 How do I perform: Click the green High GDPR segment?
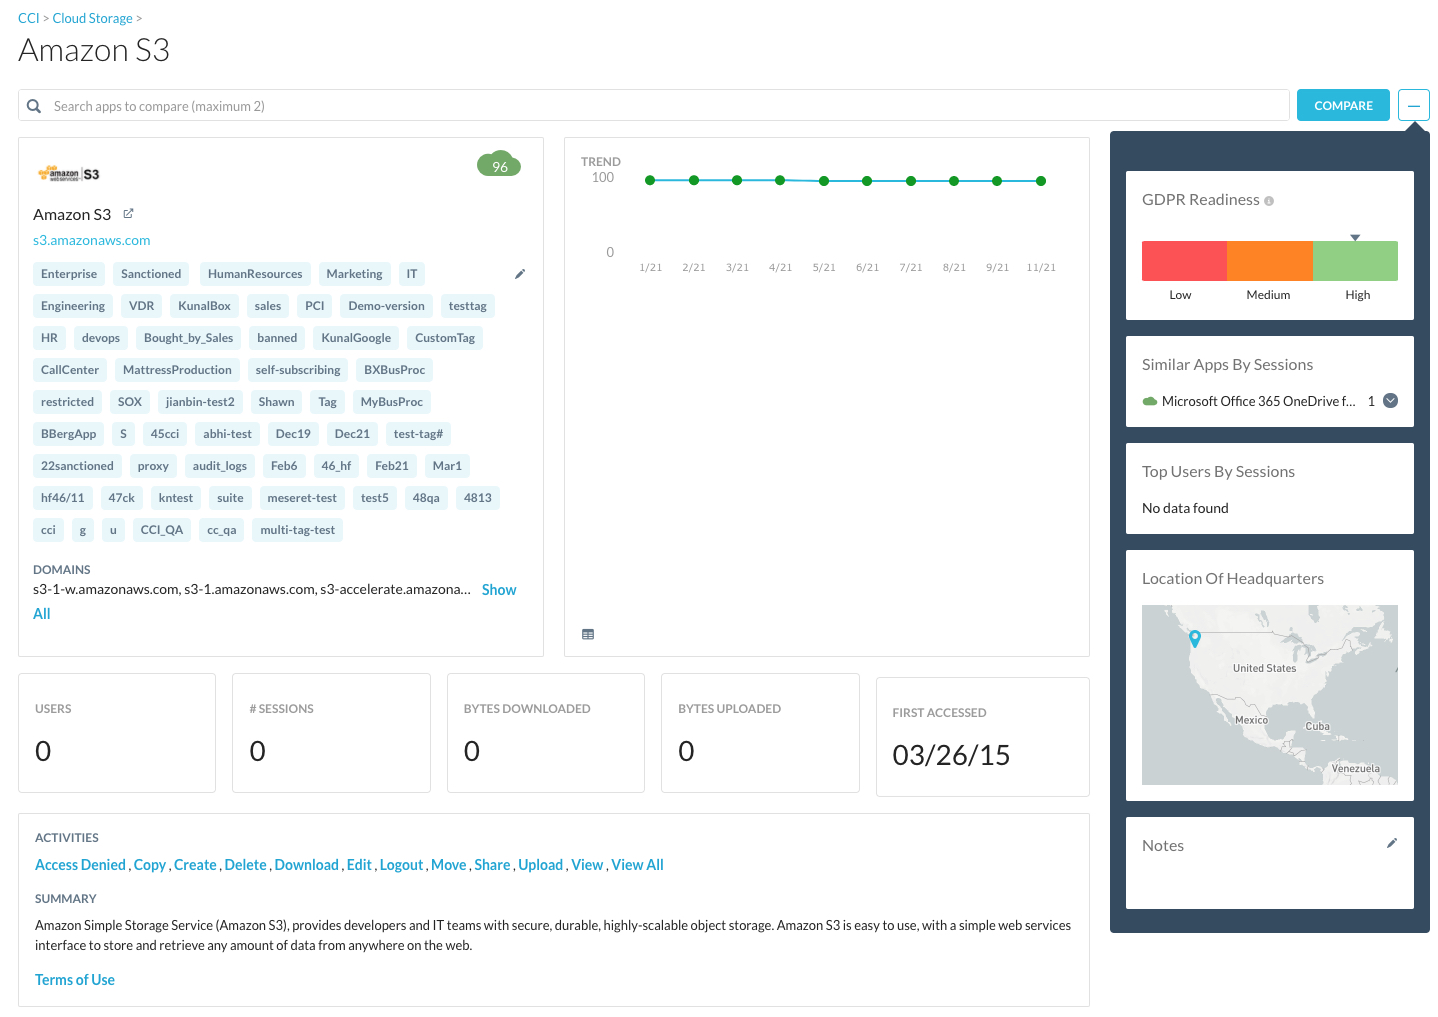point(1355,261)
